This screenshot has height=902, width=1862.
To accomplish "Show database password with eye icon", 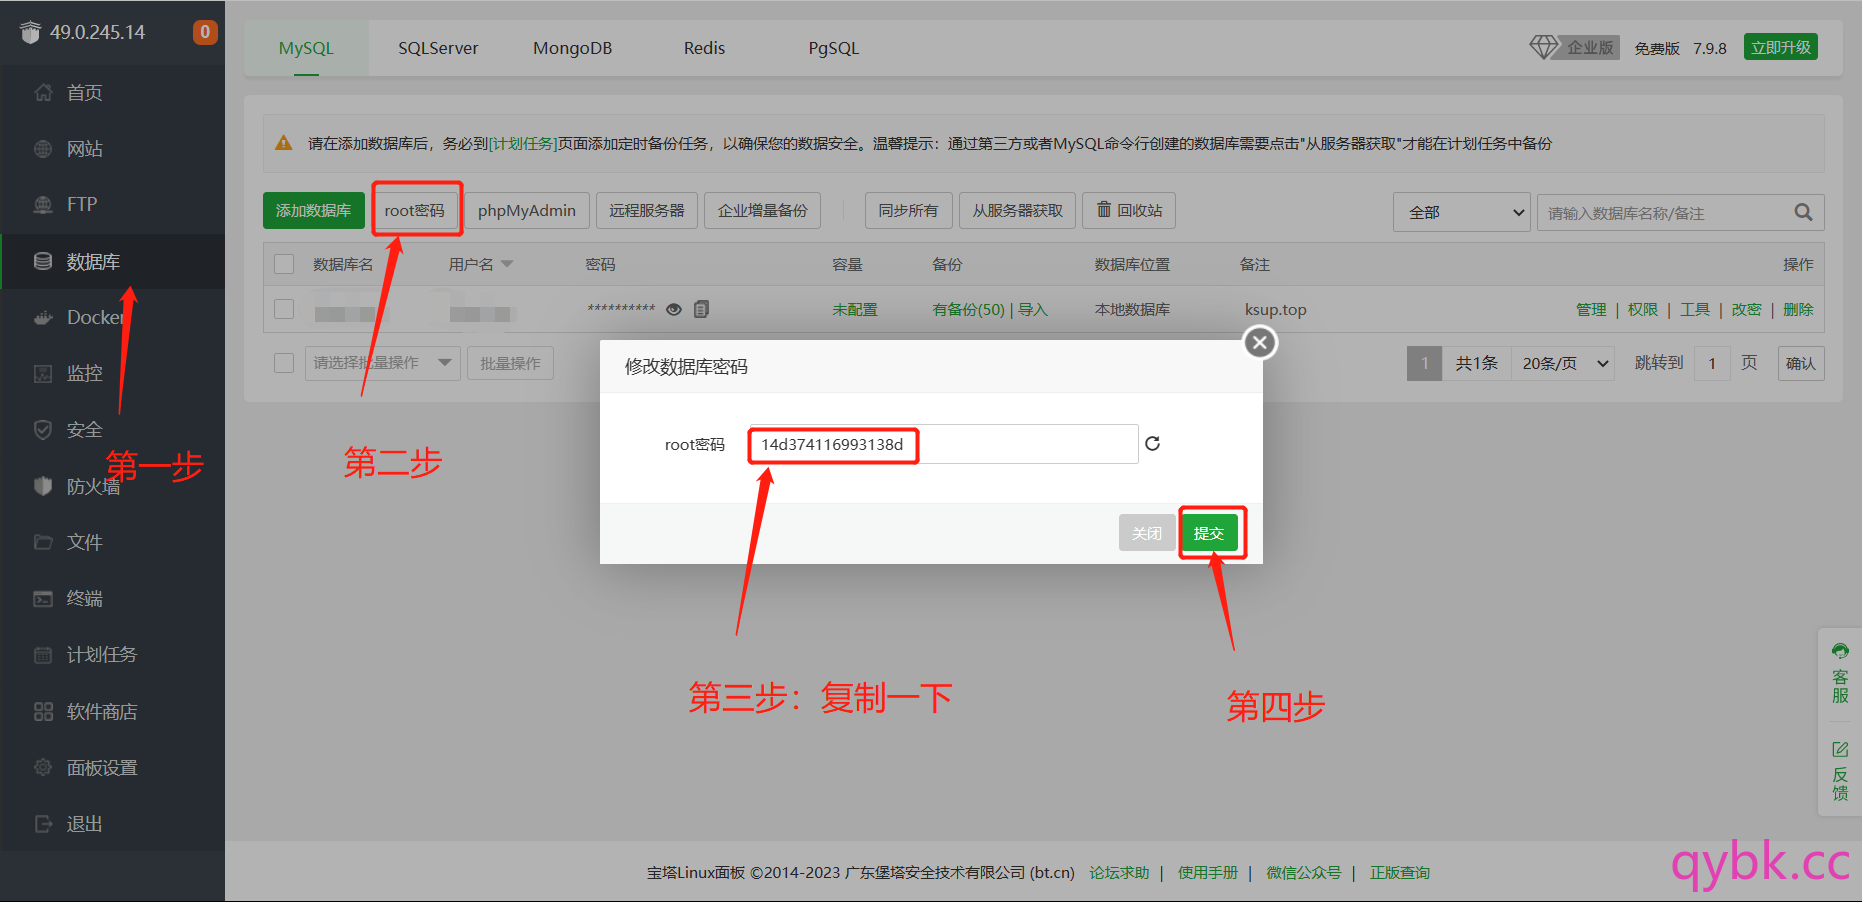I will pyautogui.click(x=674, y=309).
